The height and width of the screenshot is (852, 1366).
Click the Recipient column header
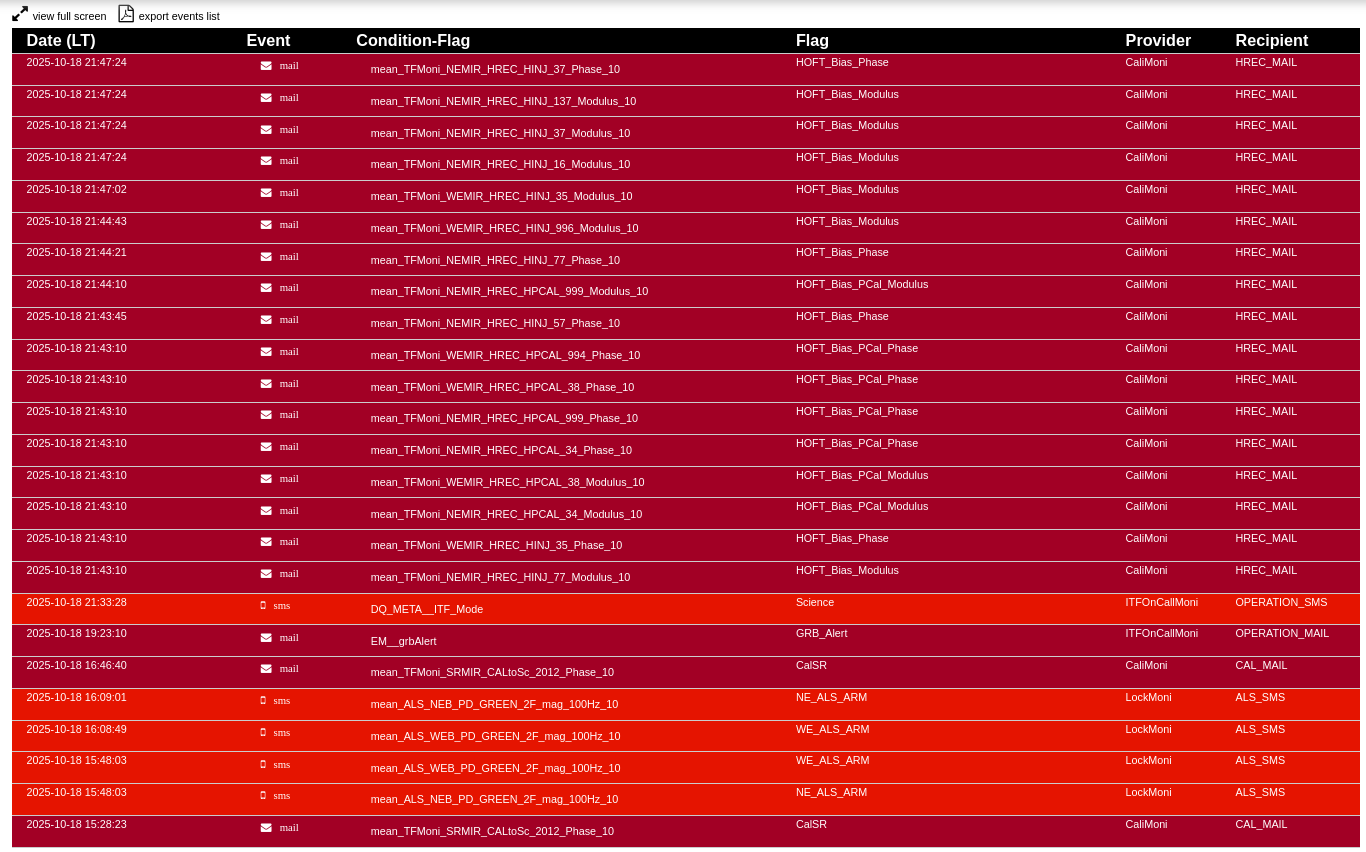point(1271,41)
